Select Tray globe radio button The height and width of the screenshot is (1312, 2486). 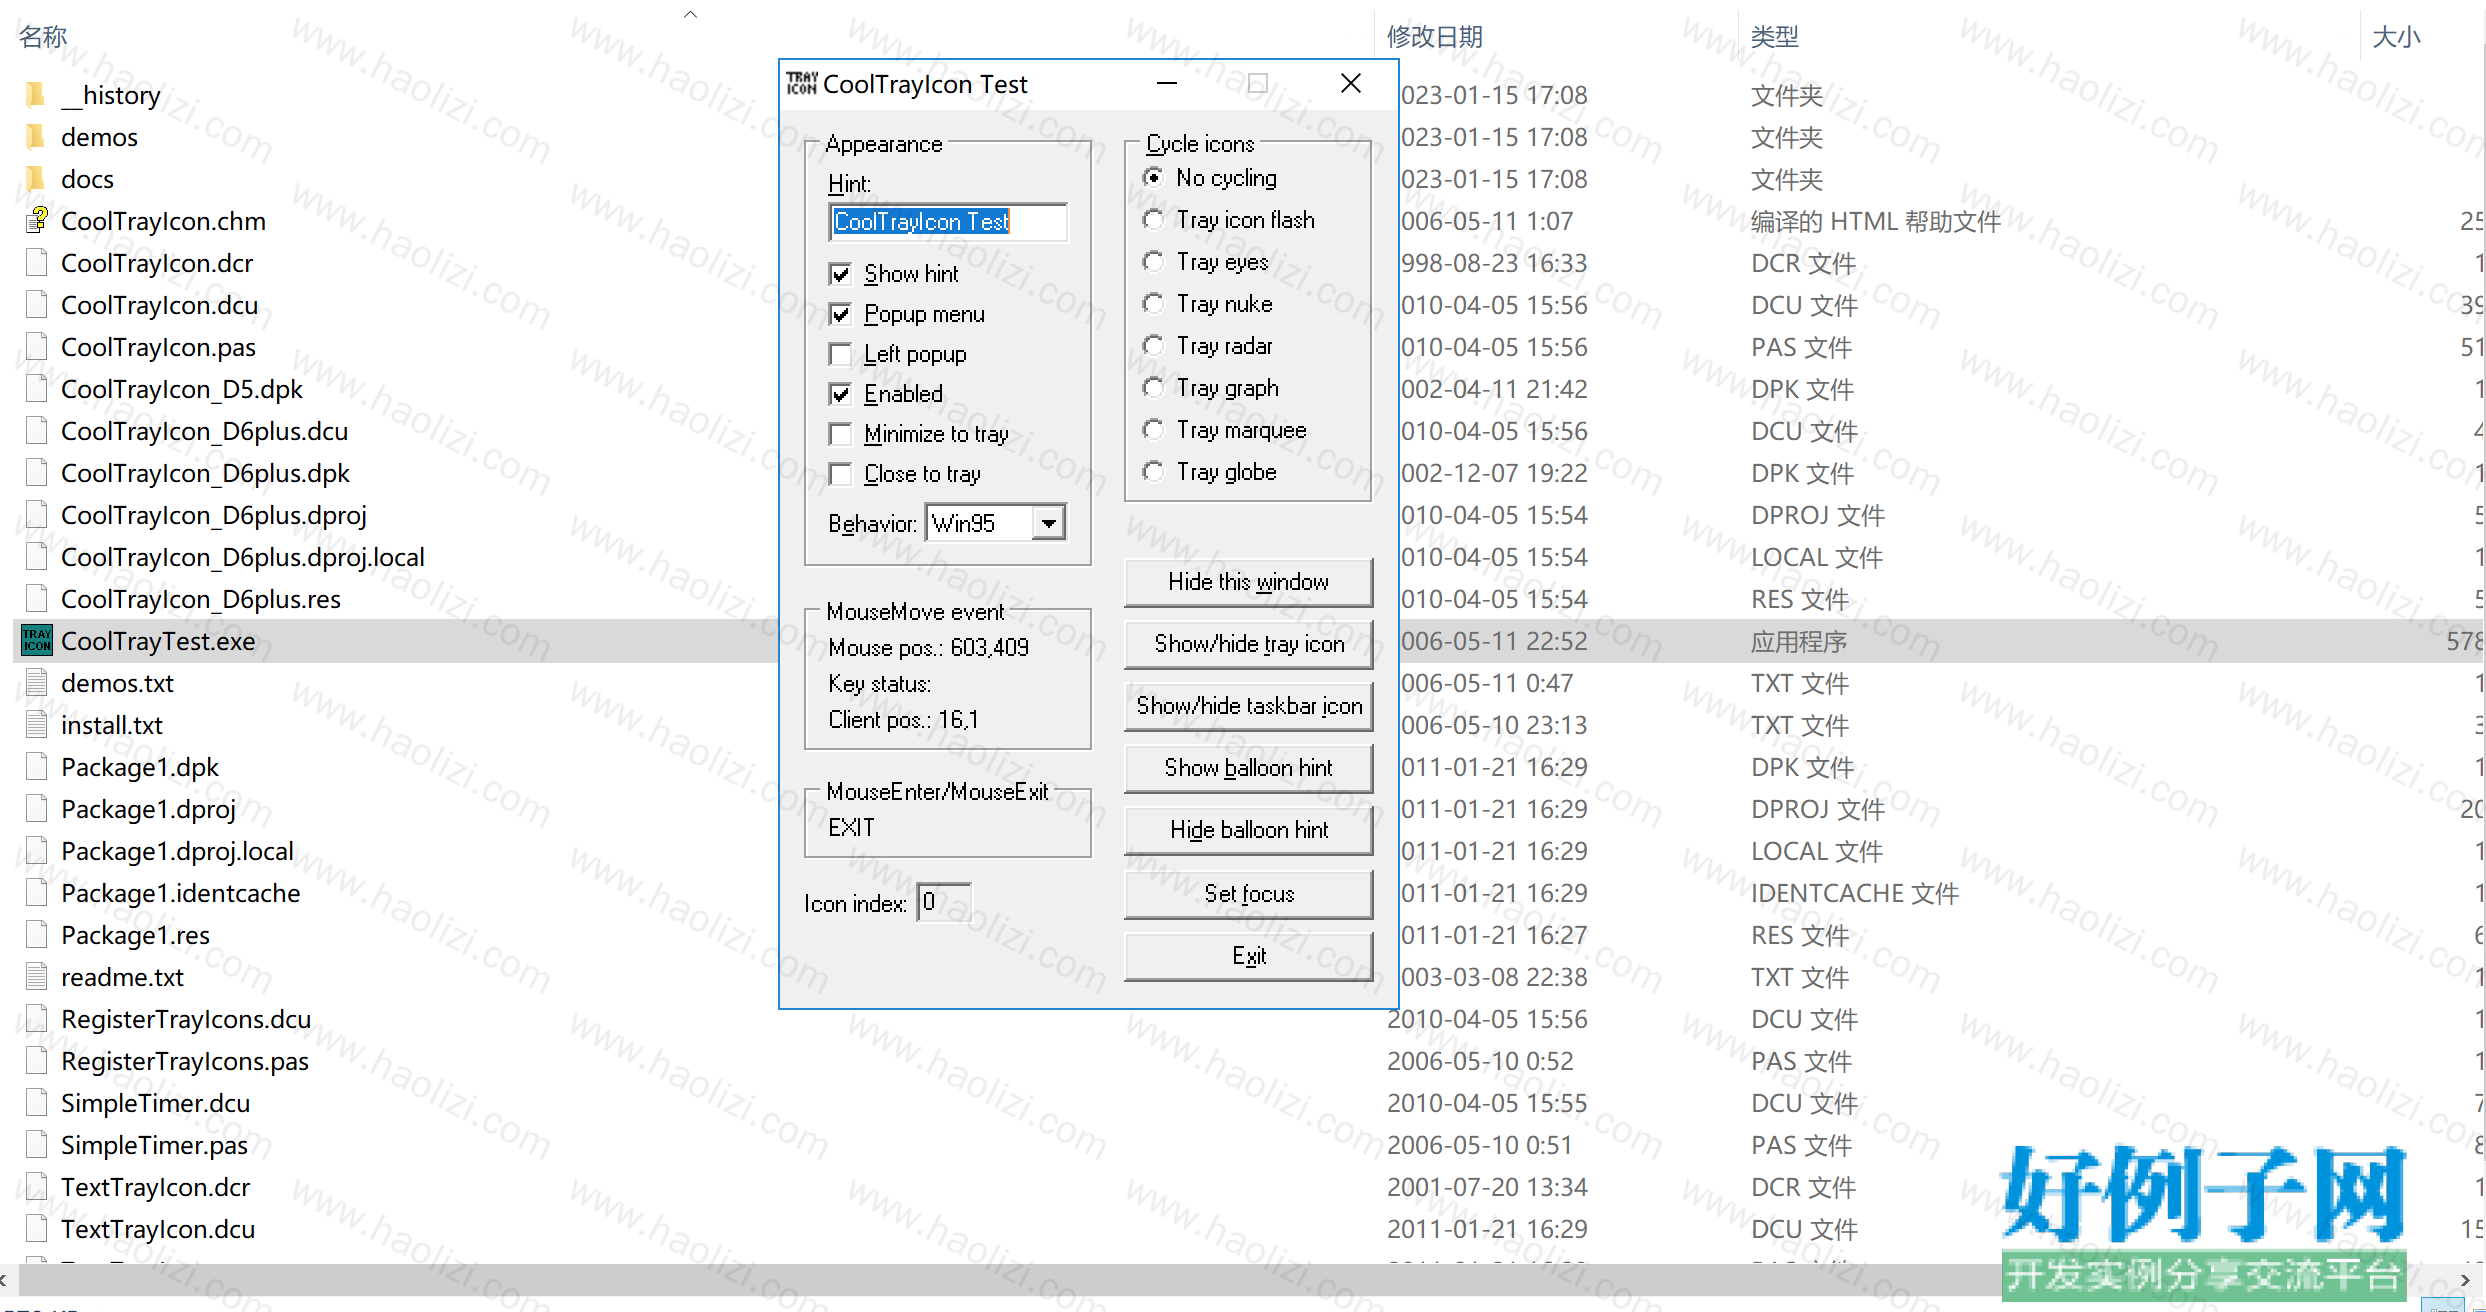[1153, 472]
